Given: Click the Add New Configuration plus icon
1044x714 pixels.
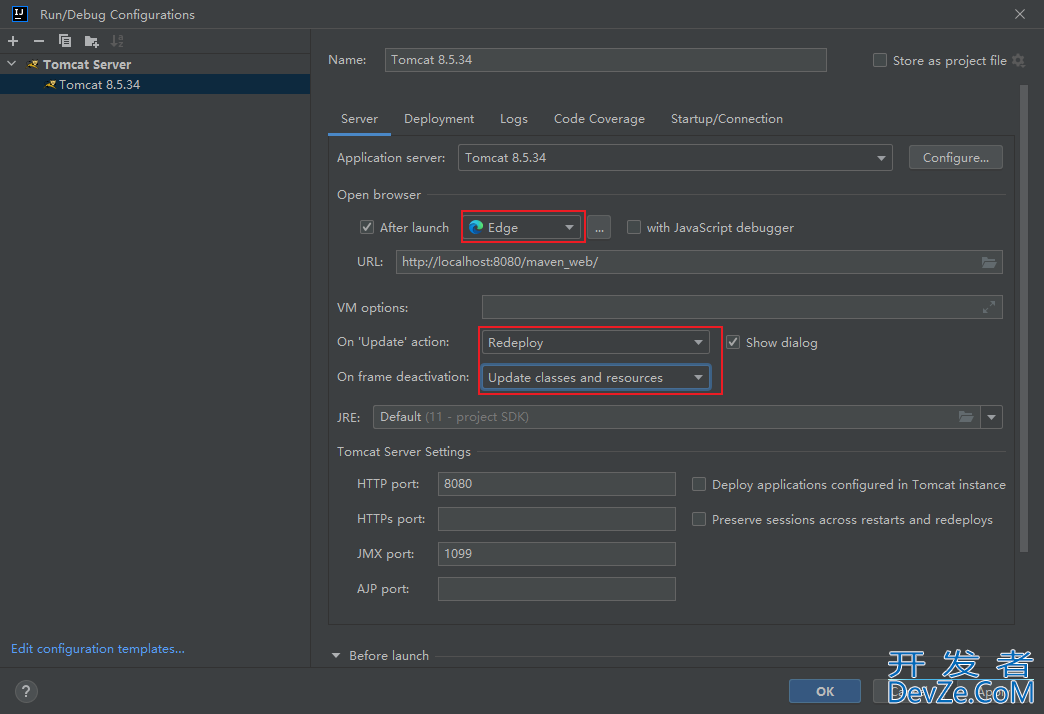Looking at the screenshot, I should click(x=13, y=41).
